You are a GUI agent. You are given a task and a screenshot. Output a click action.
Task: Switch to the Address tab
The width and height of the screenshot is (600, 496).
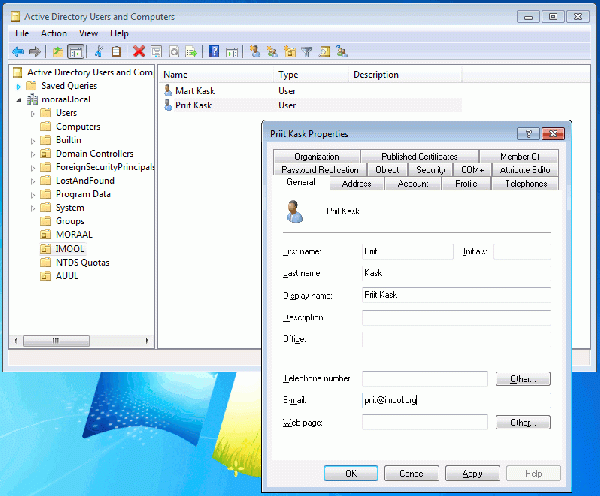pos(356,184)
